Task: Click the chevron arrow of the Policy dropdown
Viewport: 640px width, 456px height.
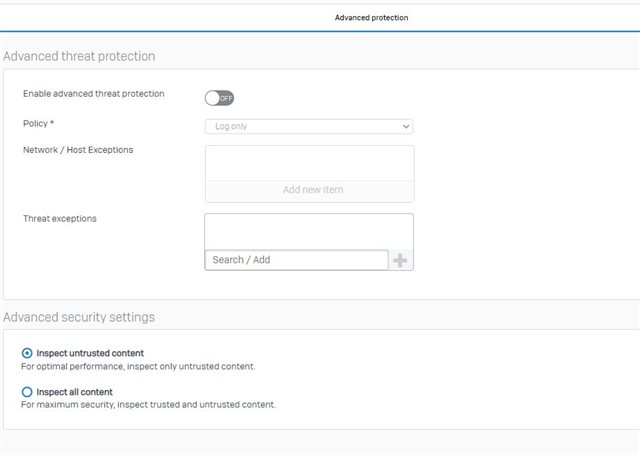Action: [406, 127]
